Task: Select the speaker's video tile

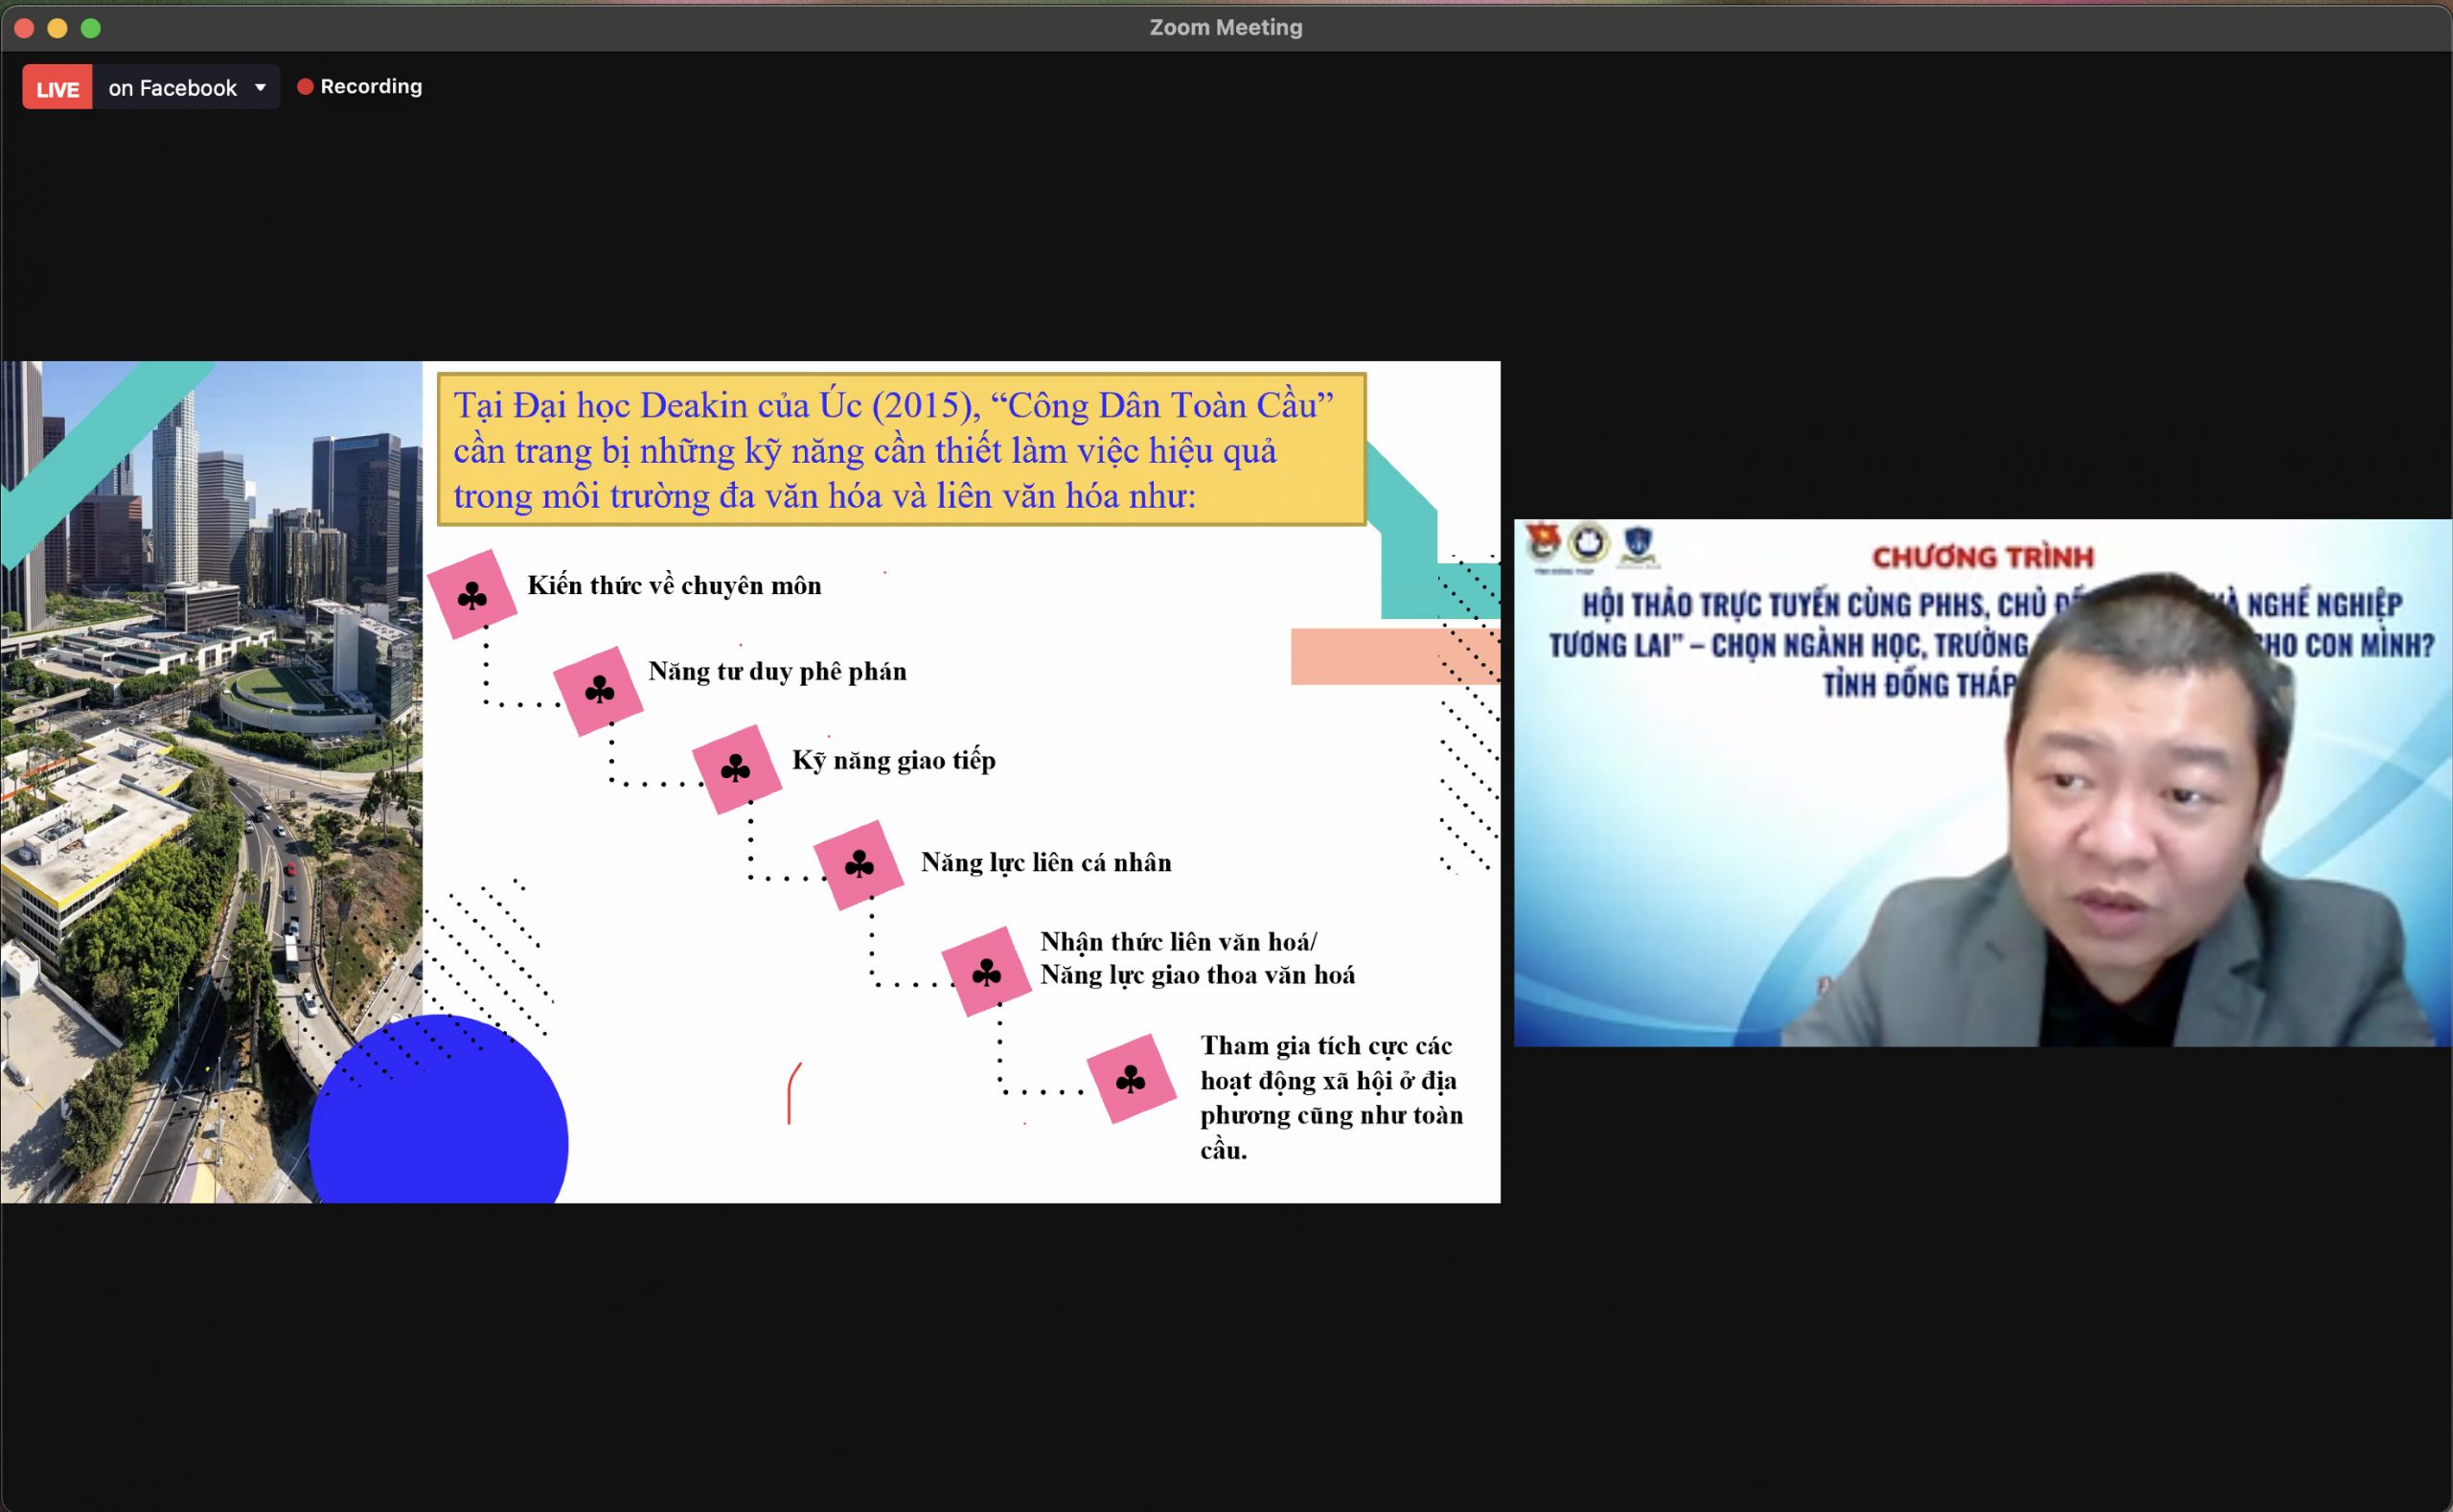Action: [1982, 782]
